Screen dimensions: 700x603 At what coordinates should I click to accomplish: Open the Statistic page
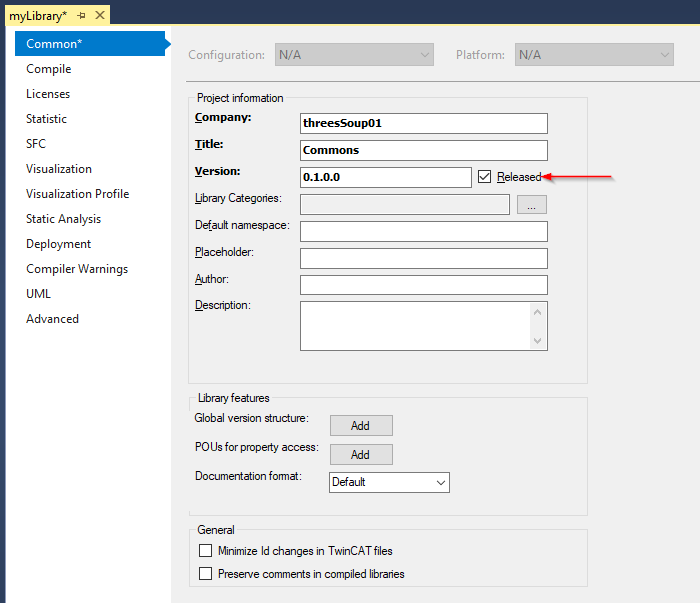tap(46, 119)
